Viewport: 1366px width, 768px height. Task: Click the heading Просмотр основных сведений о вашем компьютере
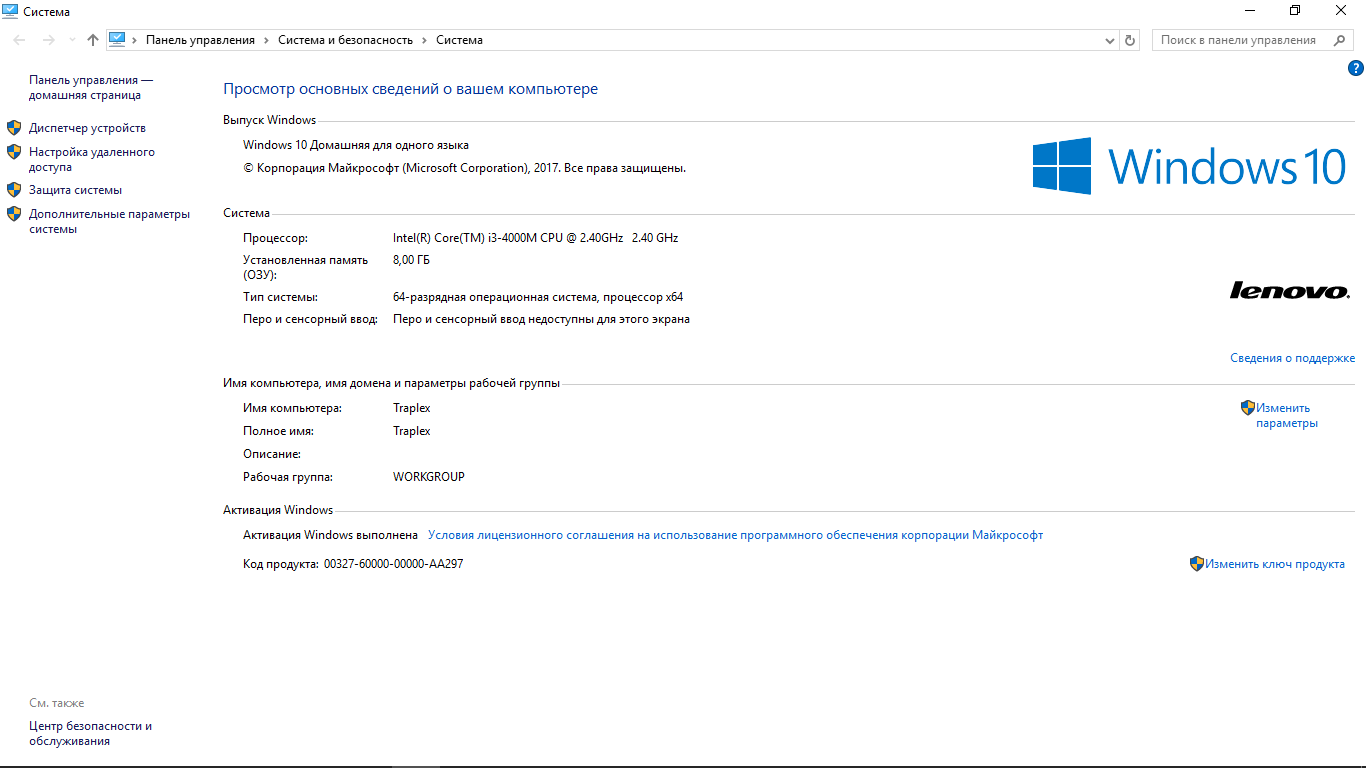[x=410, y=89]
